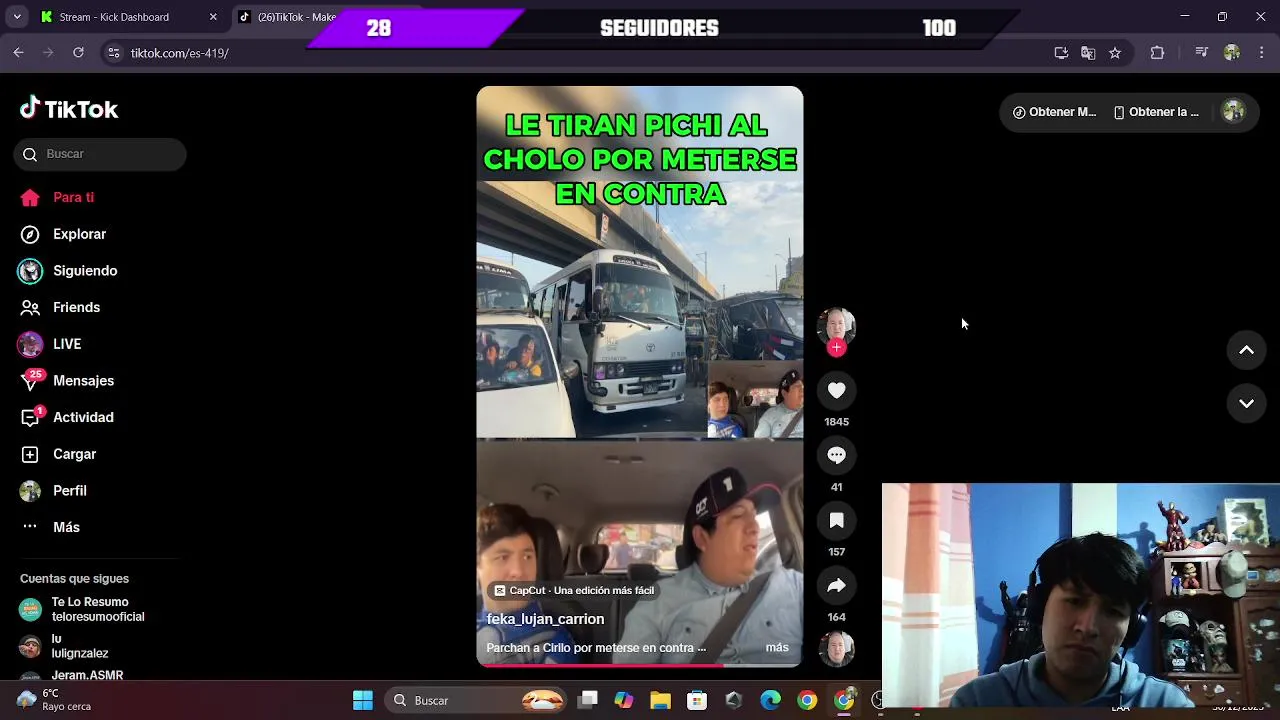The image size is (1280, 720).
Task: Open TikTok profile avatar top right
Action: coord(1234,112)
